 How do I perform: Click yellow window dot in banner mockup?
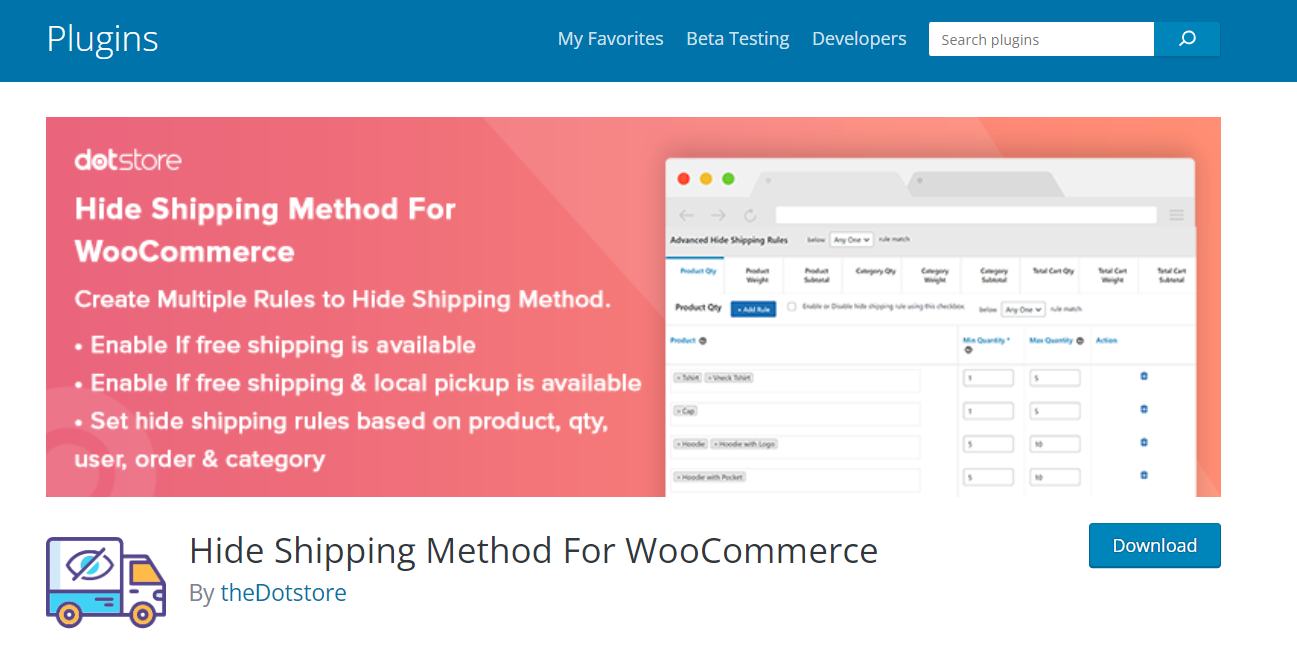tap(706, 179)
